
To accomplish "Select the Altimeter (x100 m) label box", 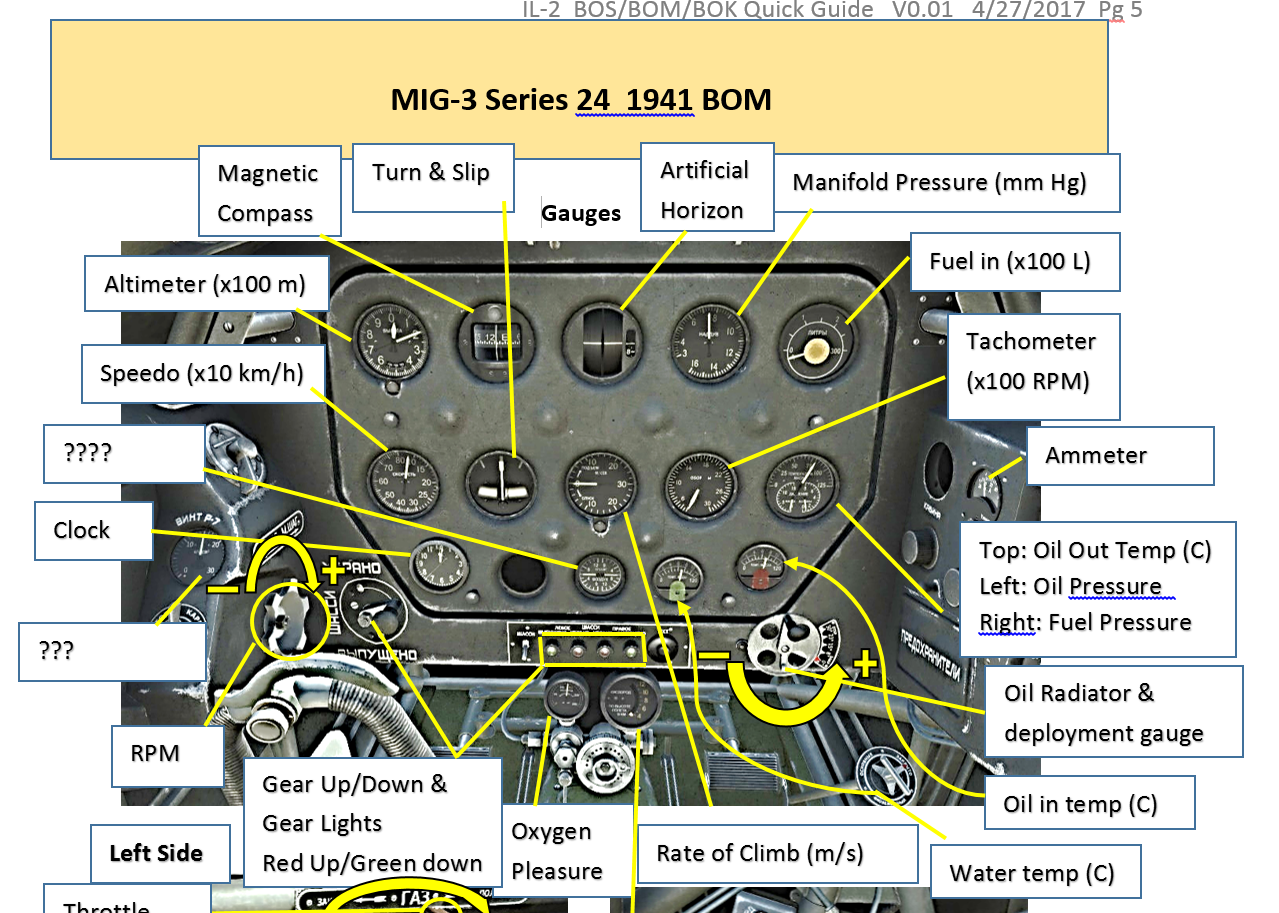I will 208,283.
